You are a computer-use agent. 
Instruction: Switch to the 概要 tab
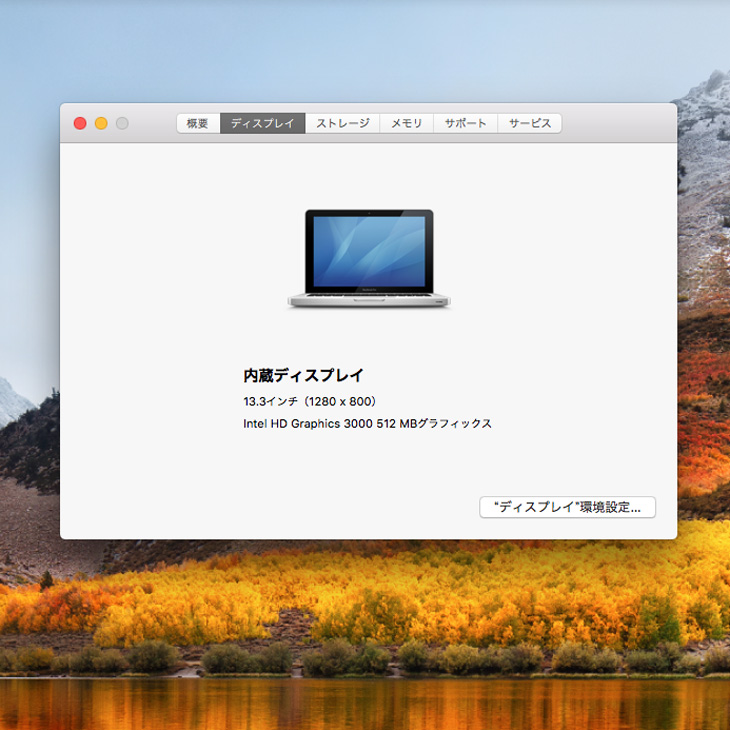198,123
